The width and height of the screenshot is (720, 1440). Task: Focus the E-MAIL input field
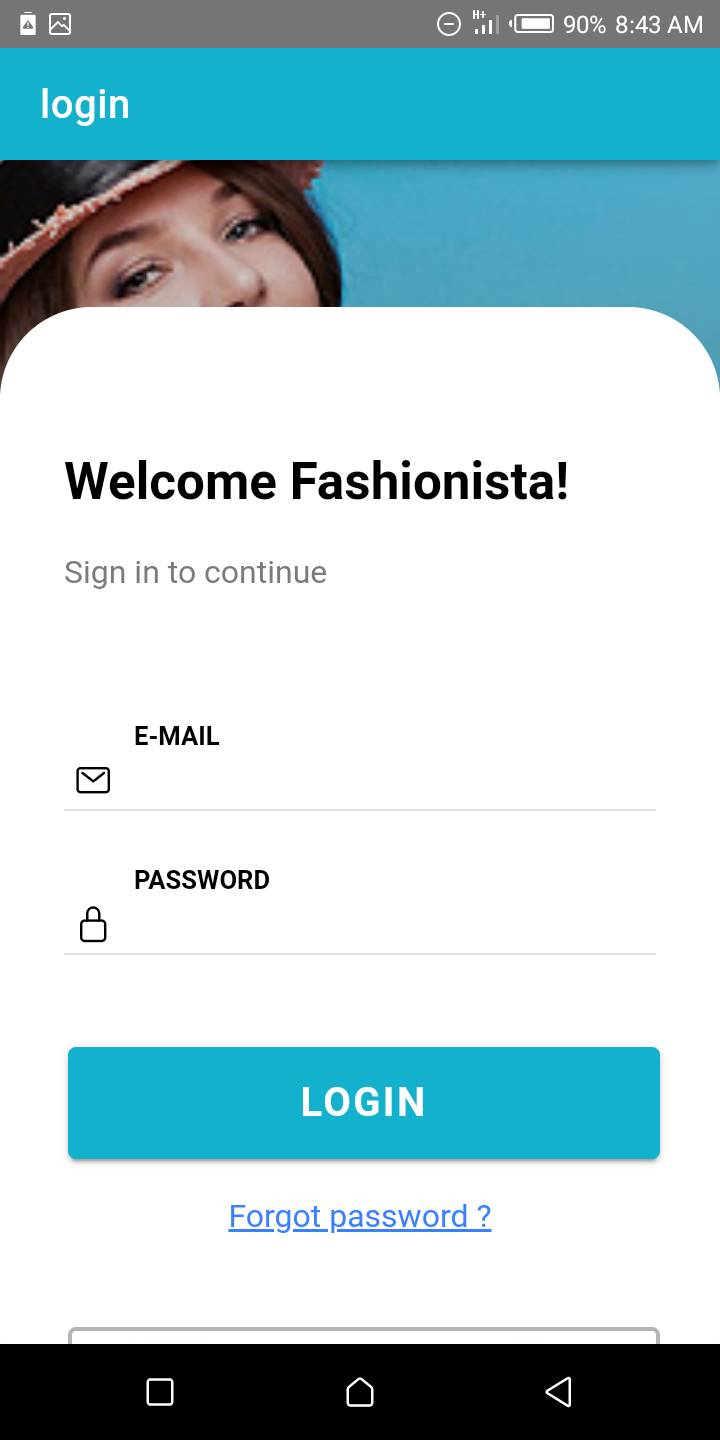pos(390,781)
